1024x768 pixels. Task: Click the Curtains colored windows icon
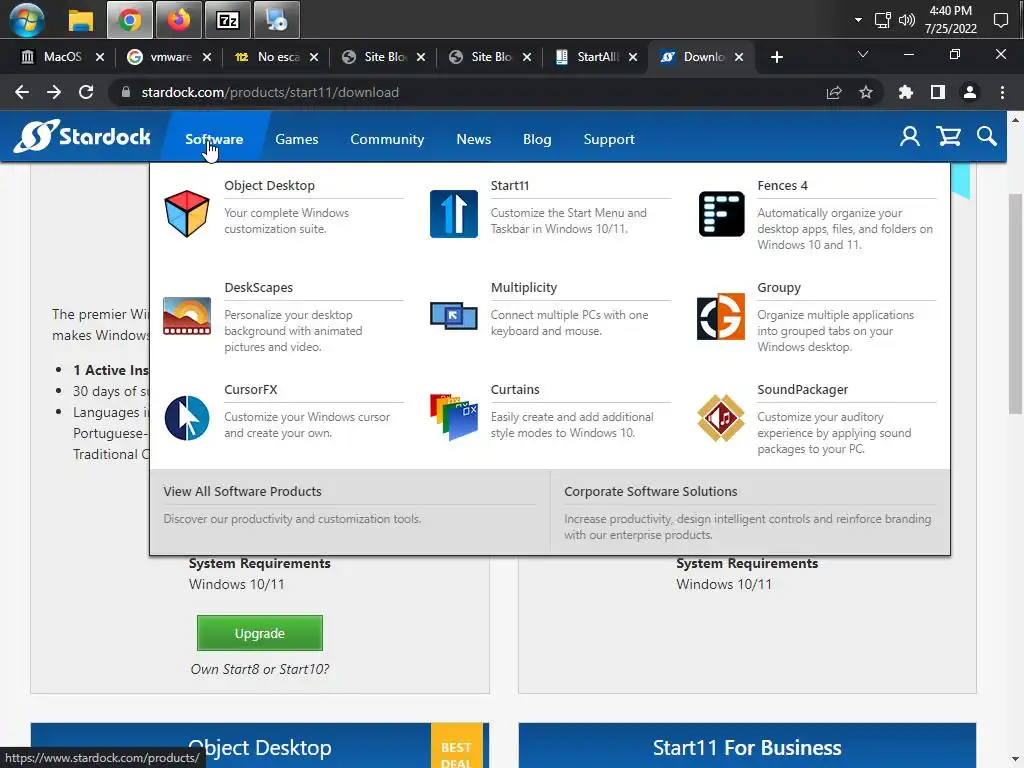click(x=454, y=417)
